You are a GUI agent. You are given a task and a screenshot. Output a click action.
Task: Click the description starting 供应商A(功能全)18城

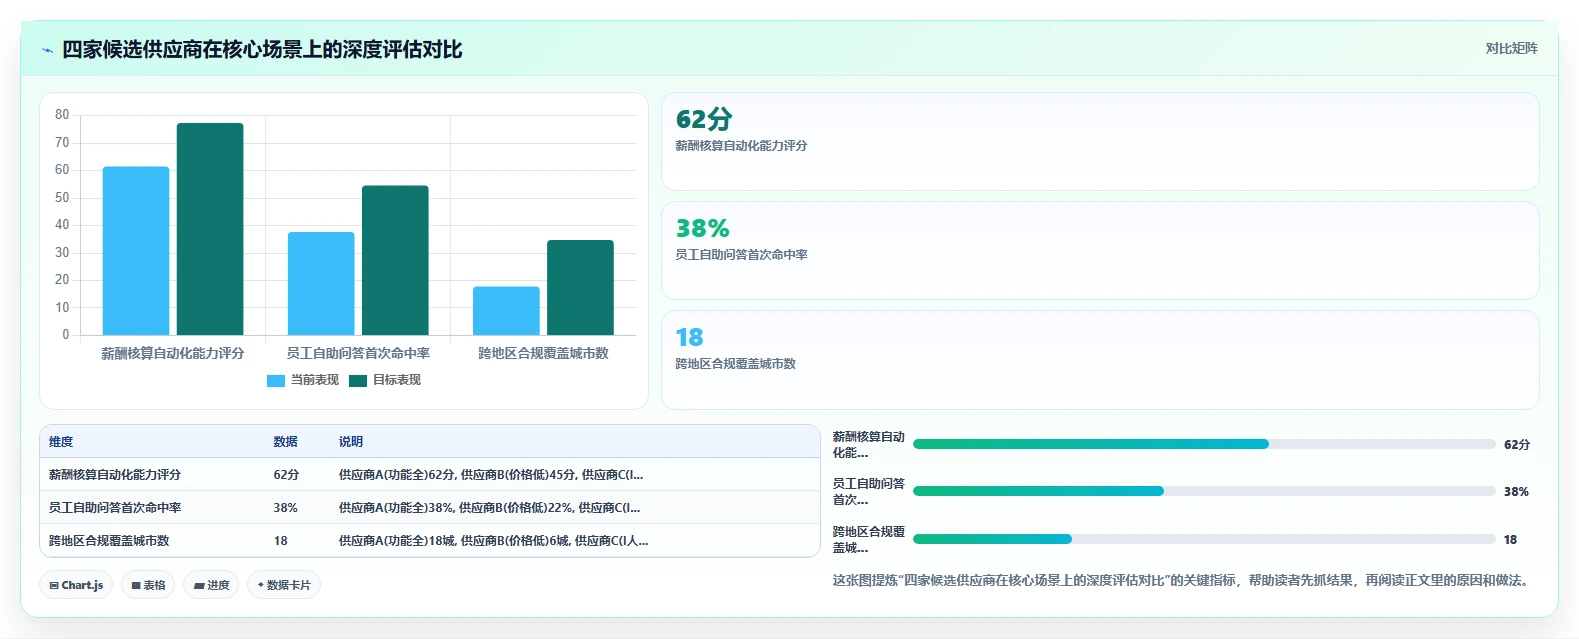pyautogui.click(x=493, y=541)
